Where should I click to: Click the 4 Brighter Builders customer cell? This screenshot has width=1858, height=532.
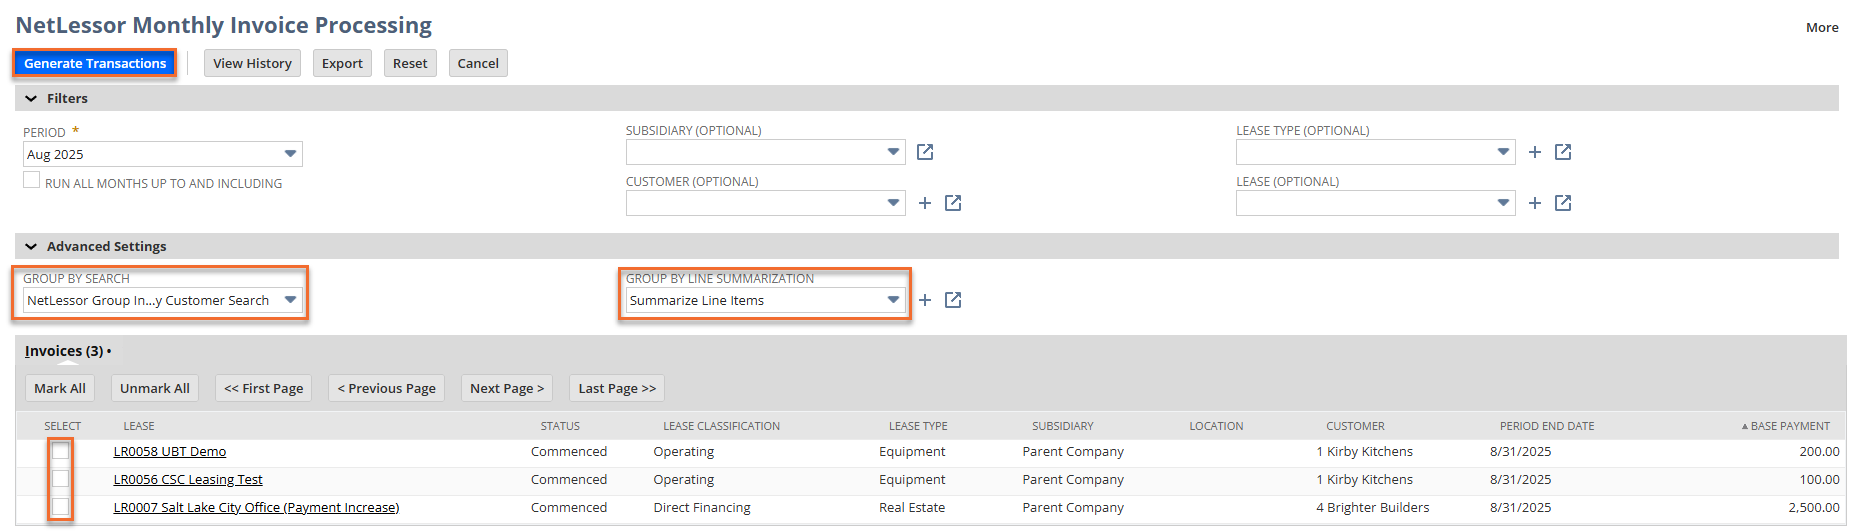1373,507
